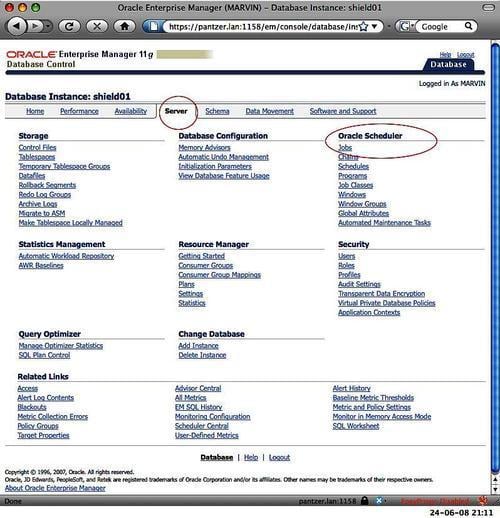Open the Tablespaces link

37,157
